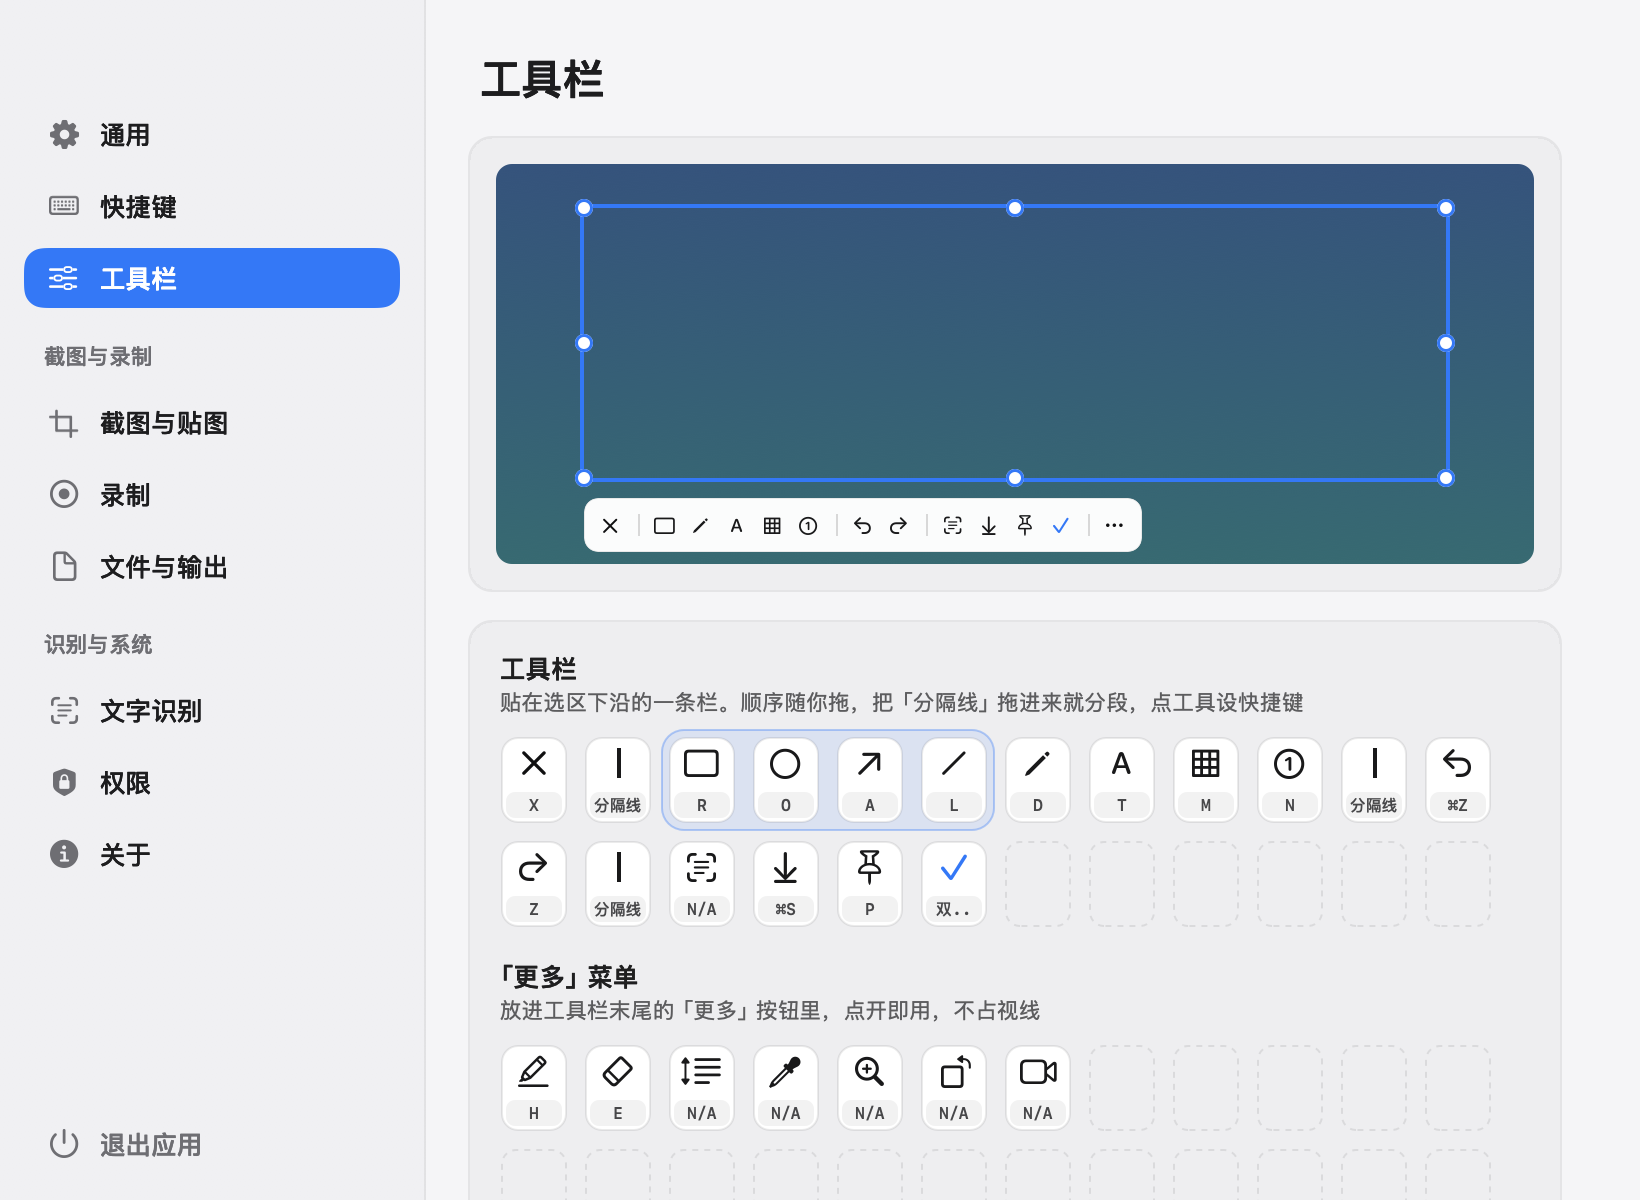Select the line spacing tile in 更多 menu
This screenshot has width=1640, height=1200.
[702, 1088]
